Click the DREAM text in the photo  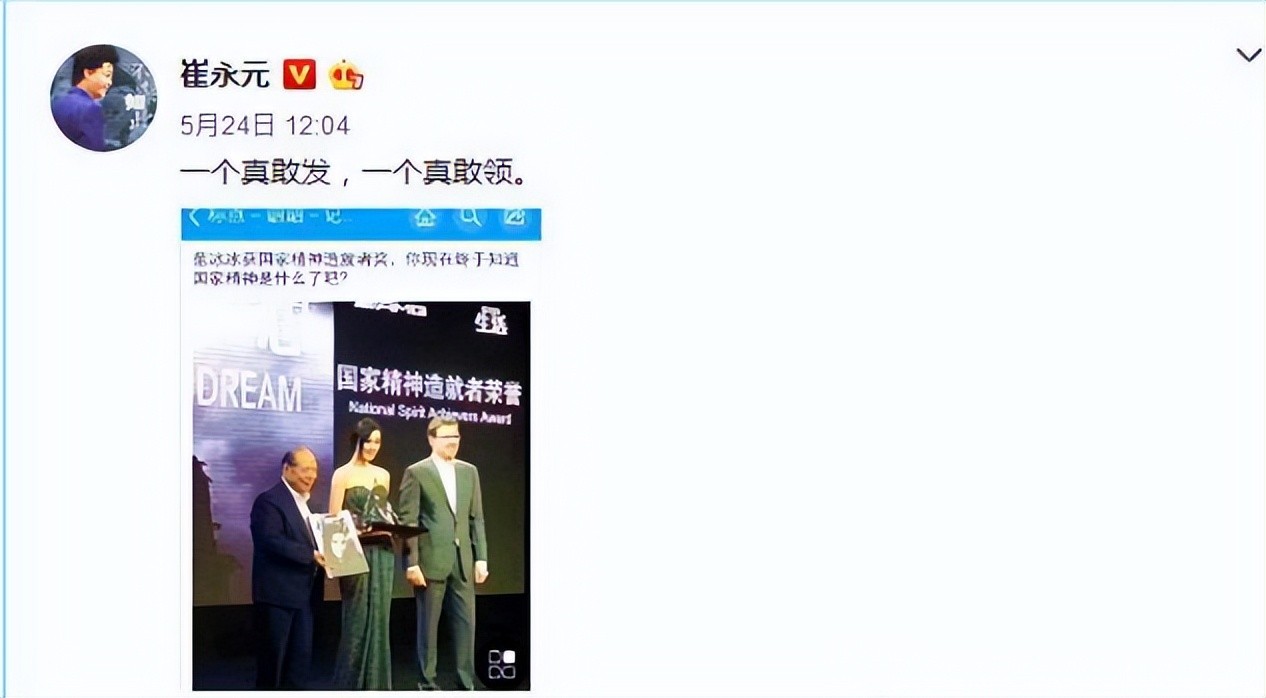[249, 393]
